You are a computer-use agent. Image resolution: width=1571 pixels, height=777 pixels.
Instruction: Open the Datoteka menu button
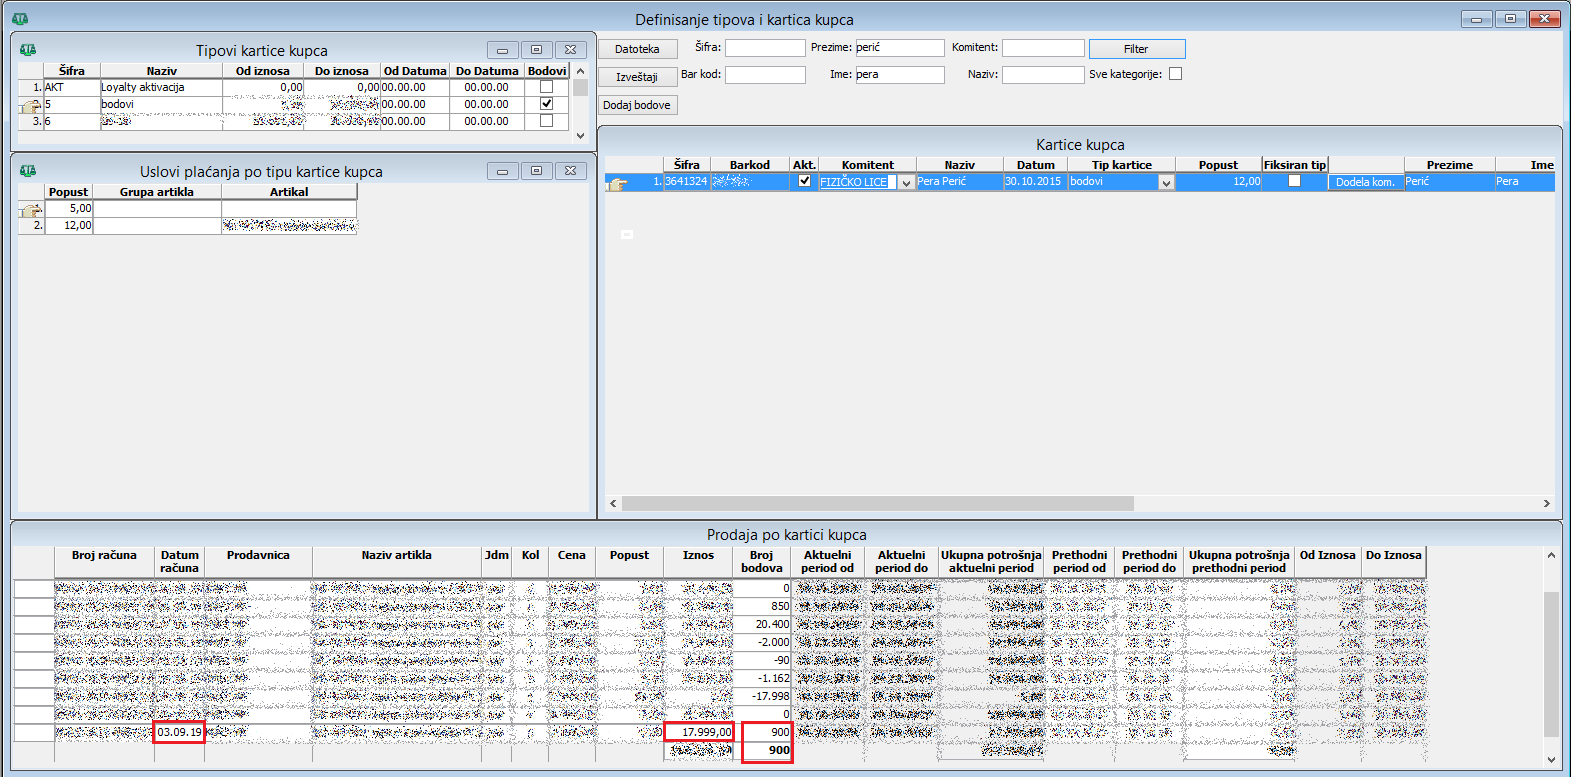637,49
